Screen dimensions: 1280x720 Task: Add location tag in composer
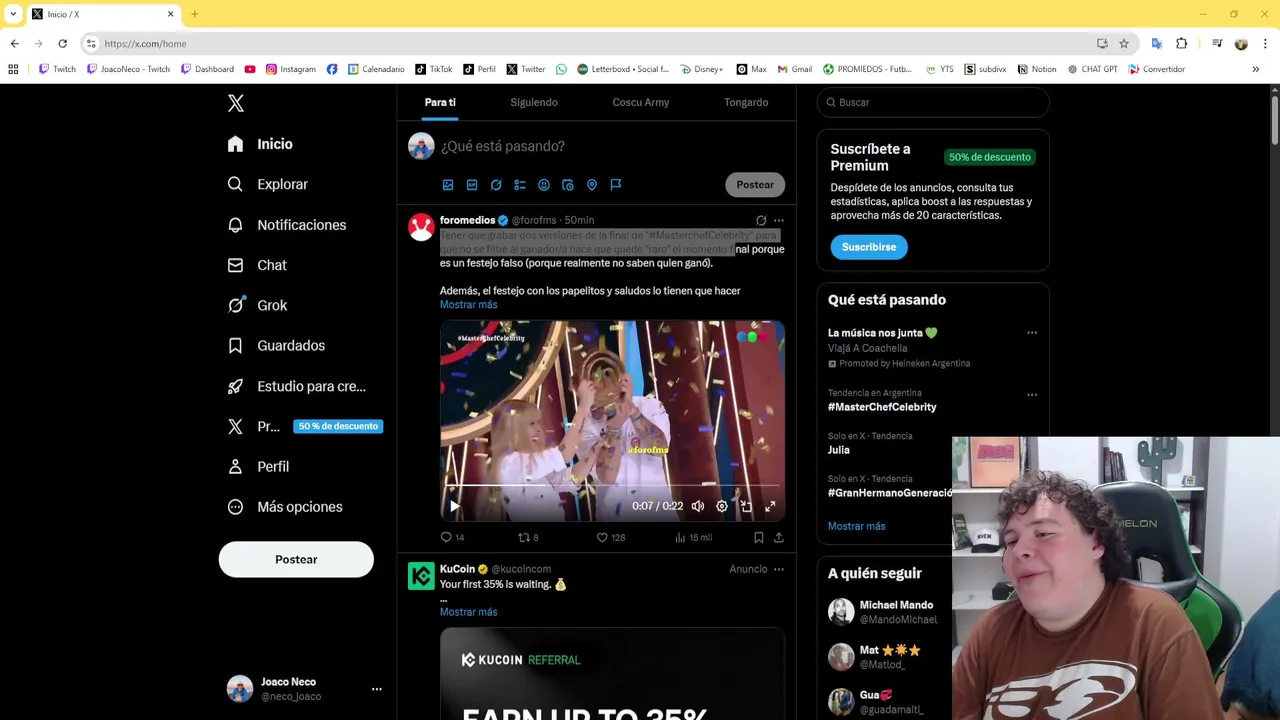point(592,185)
